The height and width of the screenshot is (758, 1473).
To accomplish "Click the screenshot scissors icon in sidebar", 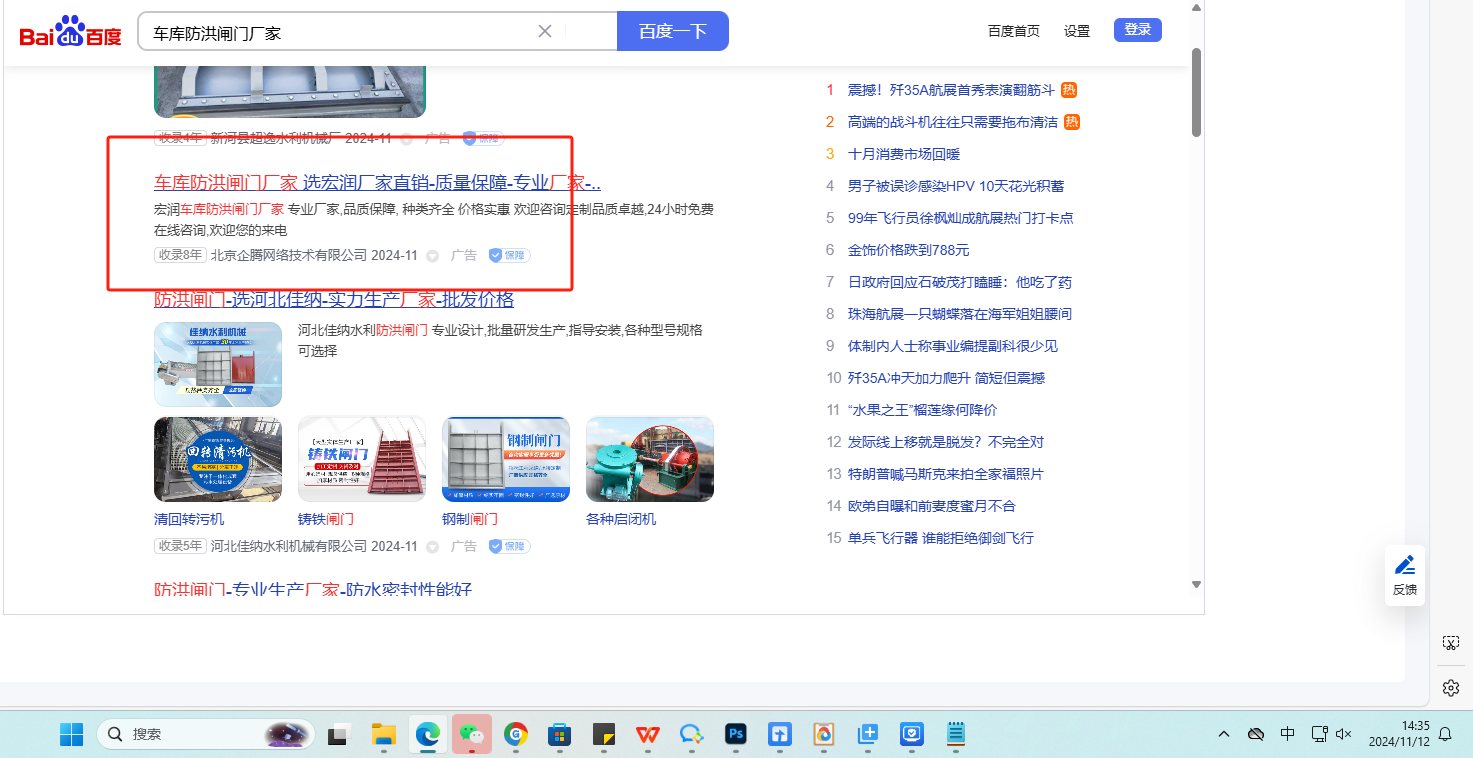I will [x=1451, y=643].
